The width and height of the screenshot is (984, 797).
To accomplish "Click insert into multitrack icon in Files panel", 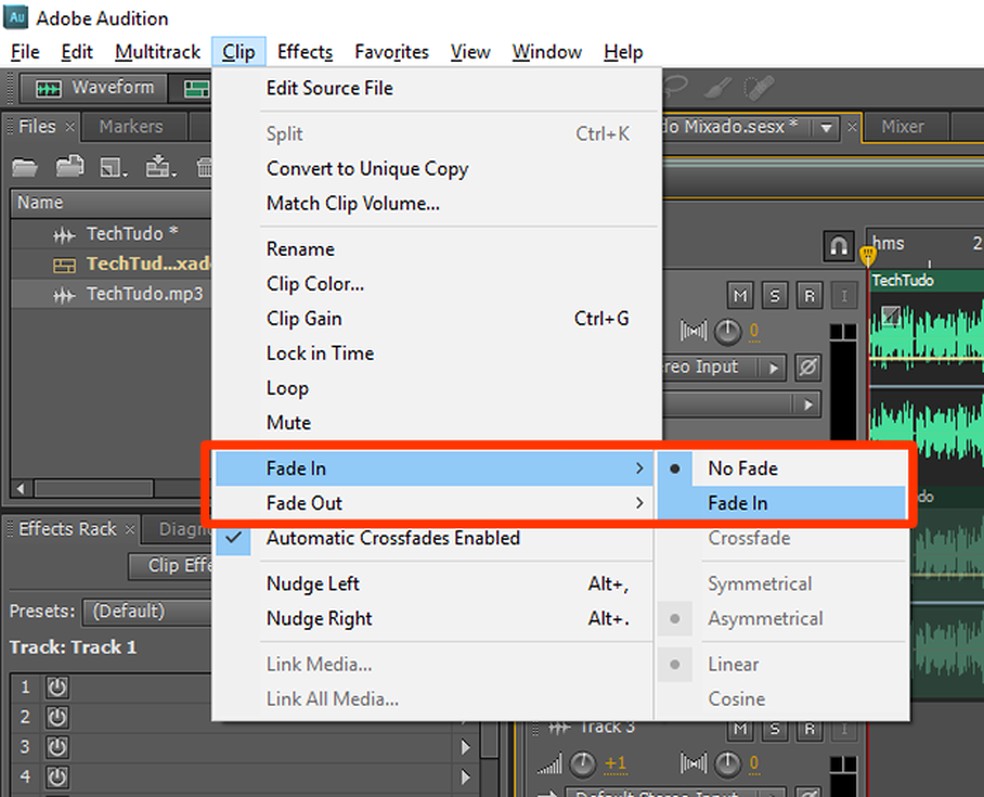I will coord(161,166).
